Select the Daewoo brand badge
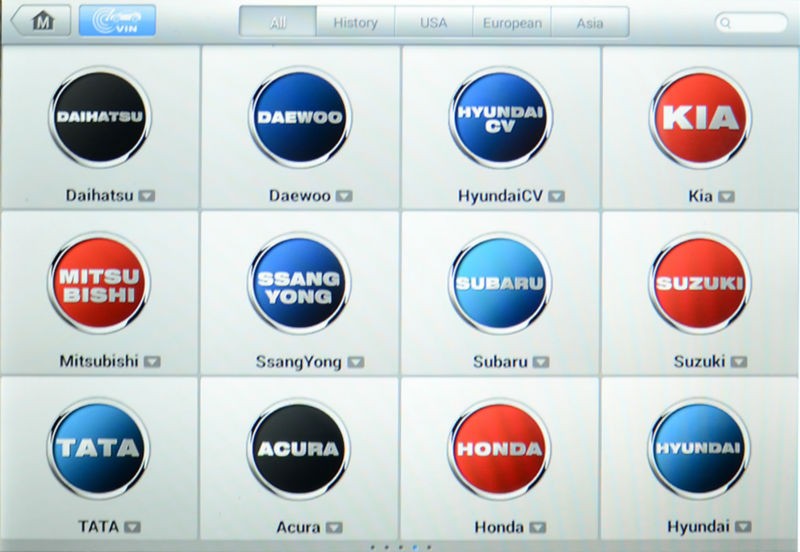 pos(299,117)
